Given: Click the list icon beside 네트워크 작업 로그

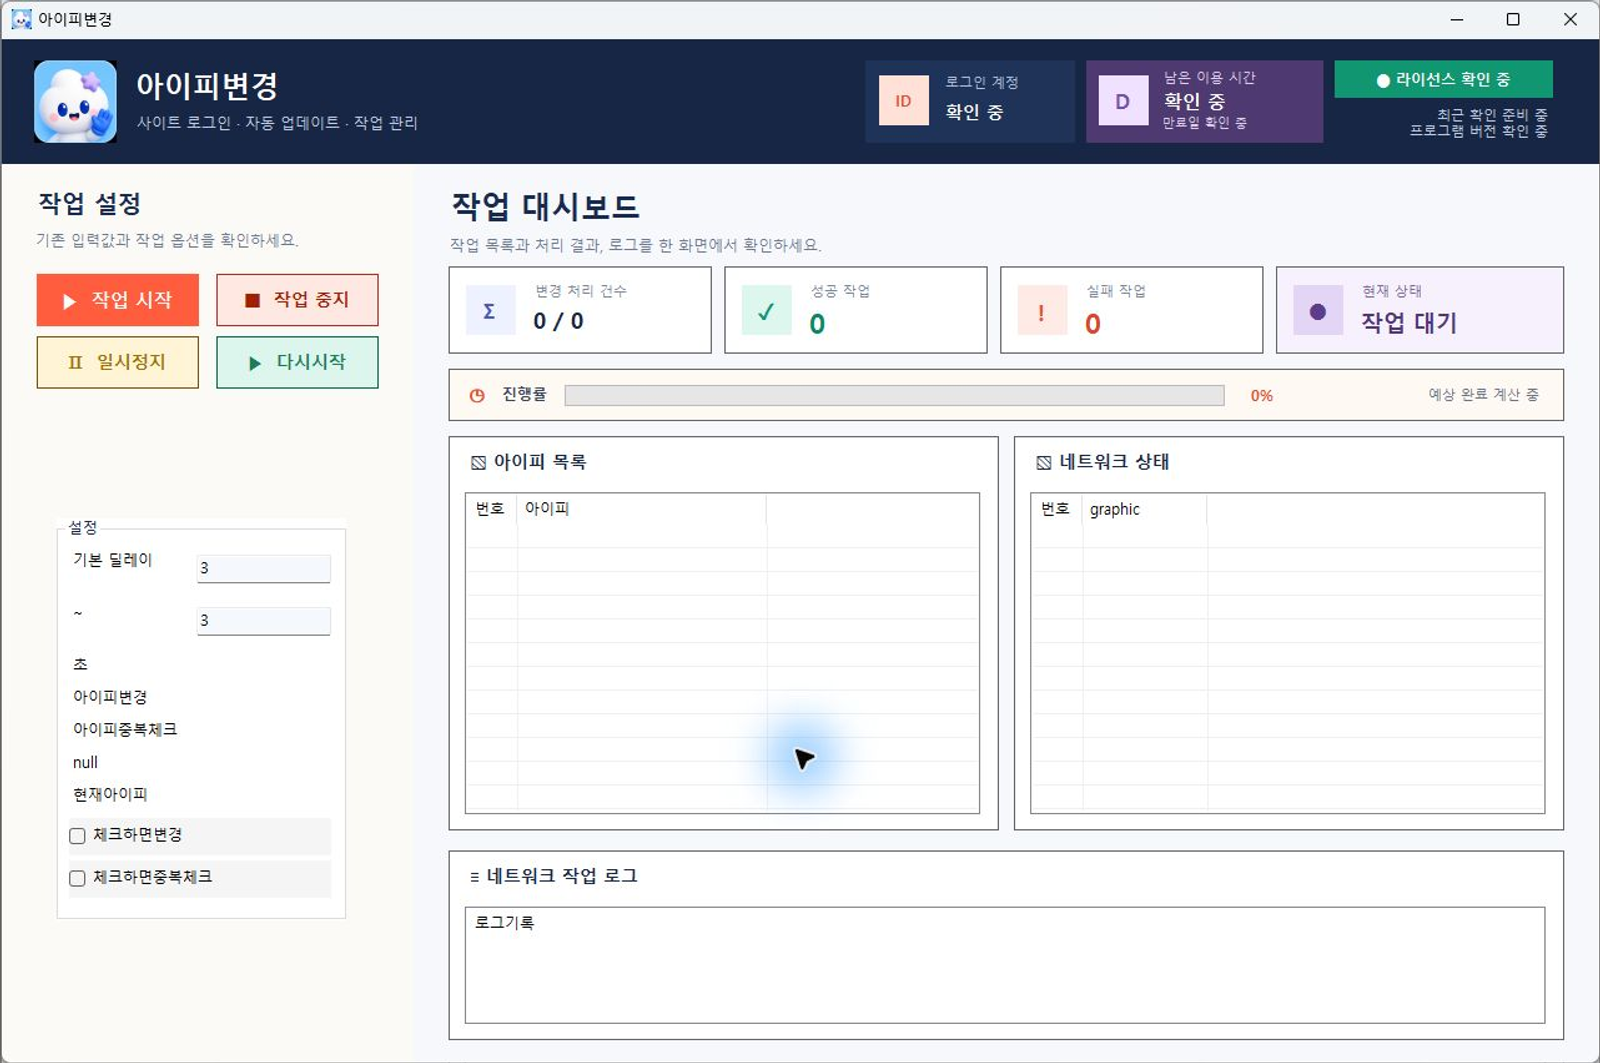Looking at the screenshot, I should [x=474, y=877].
